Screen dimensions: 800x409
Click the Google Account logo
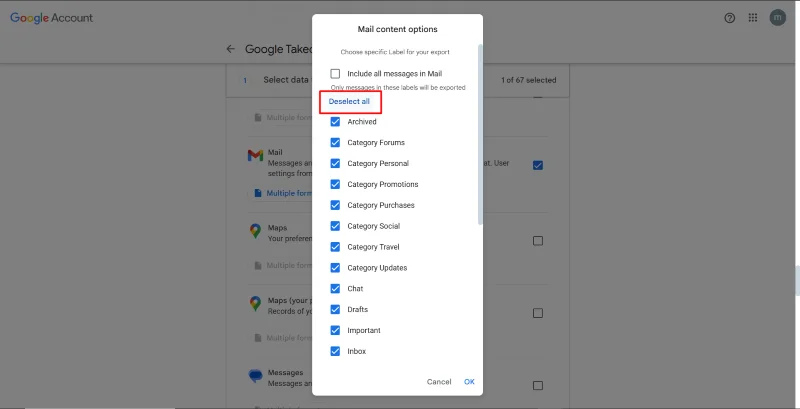[52, 18]
